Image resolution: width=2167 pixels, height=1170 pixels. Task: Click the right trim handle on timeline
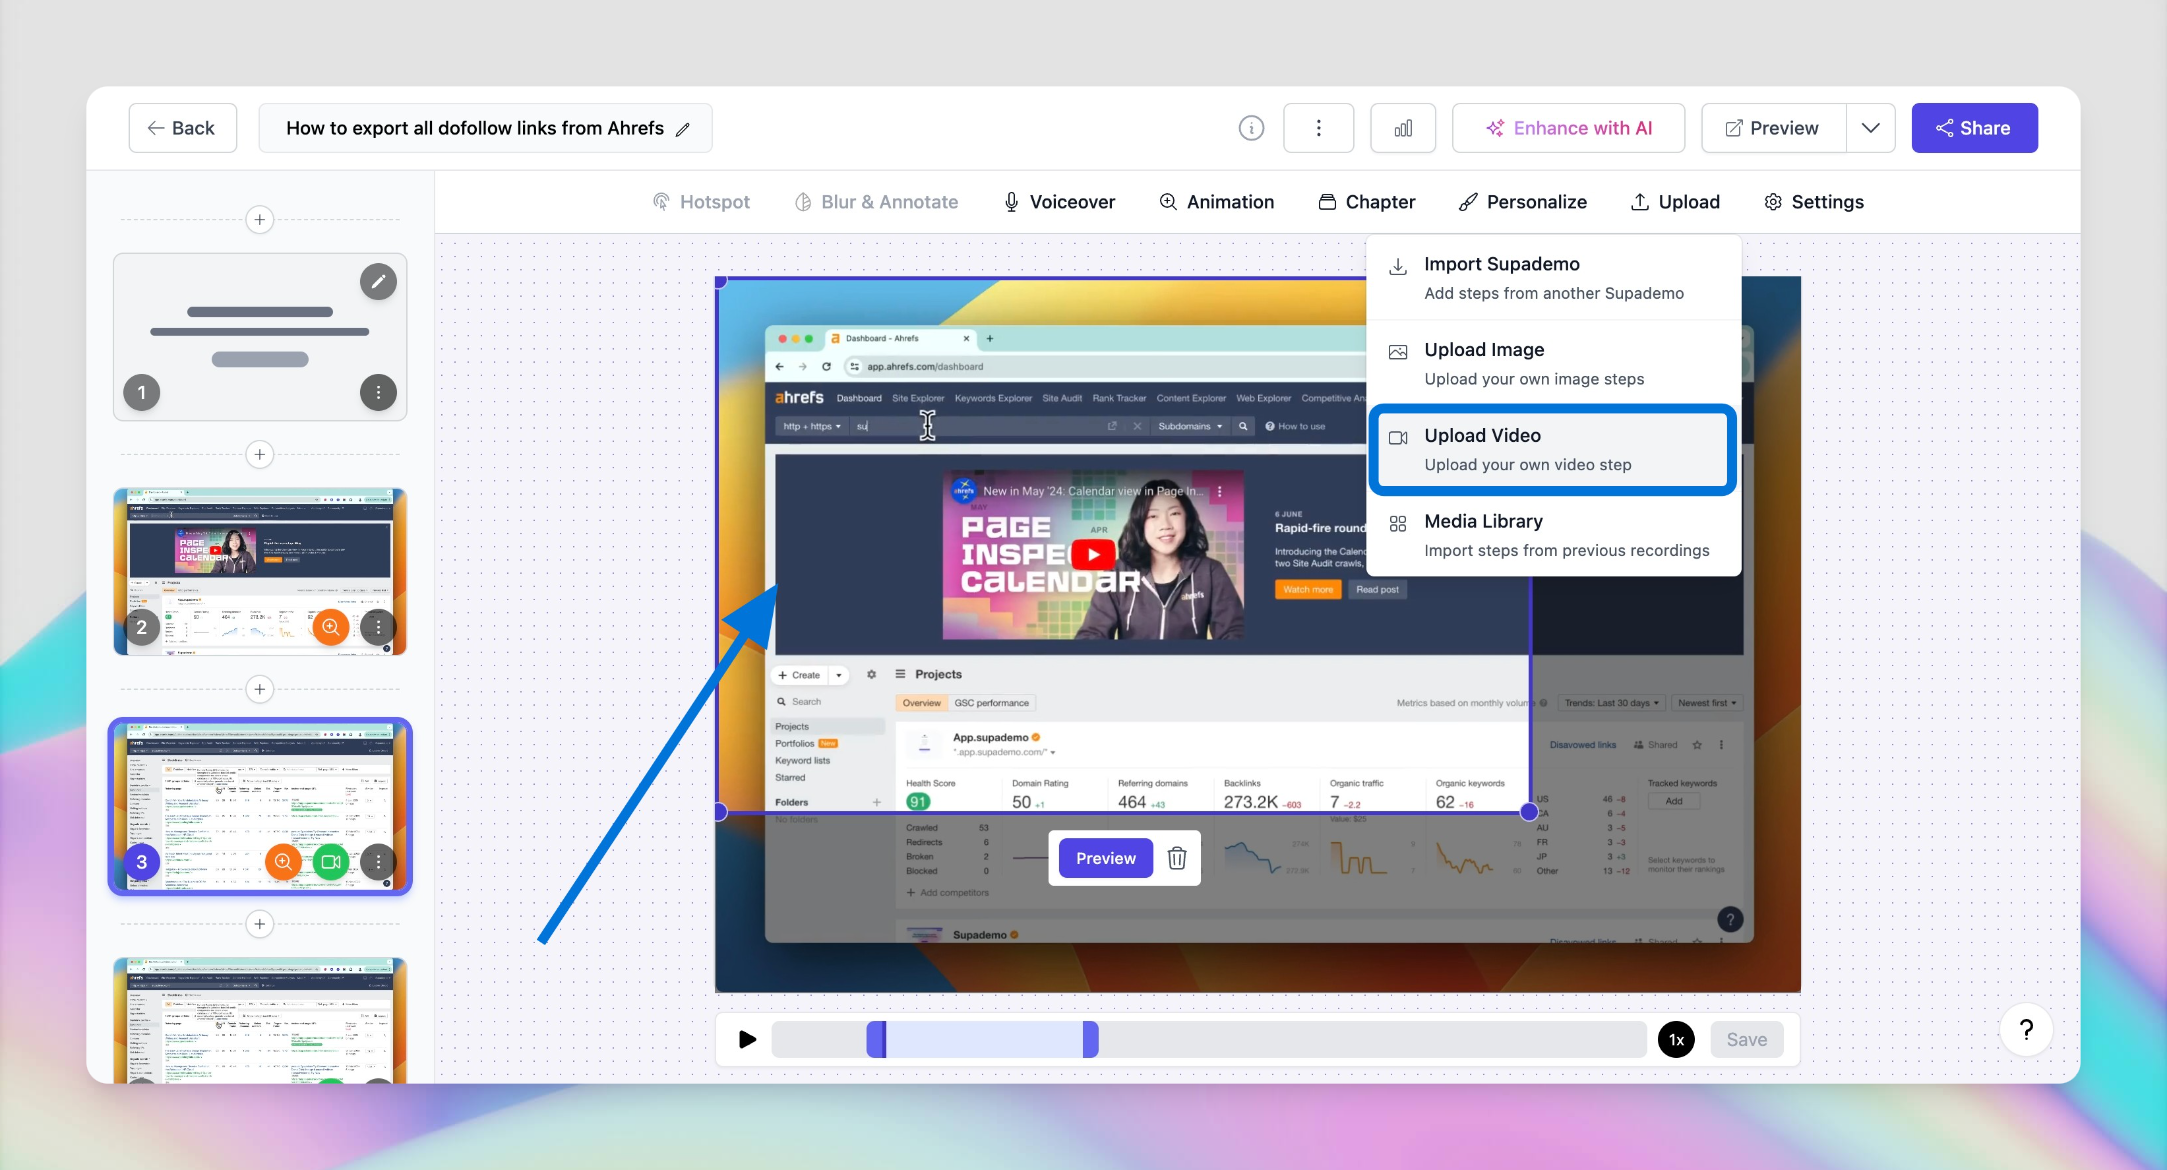coord(1090,1039)
